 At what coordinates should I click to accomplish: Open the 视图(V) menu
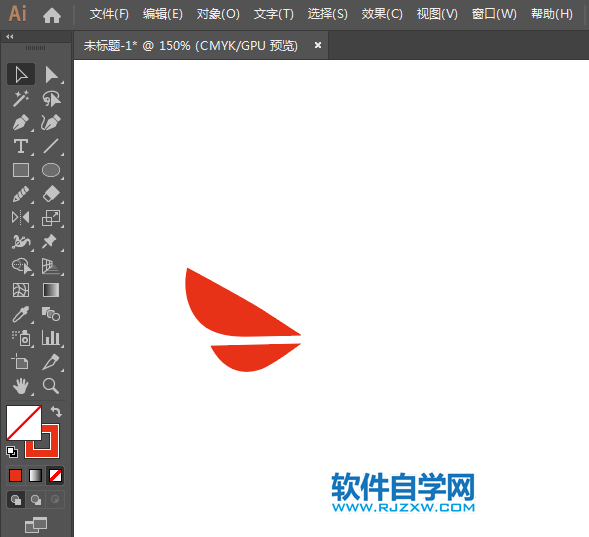[437, 14]
